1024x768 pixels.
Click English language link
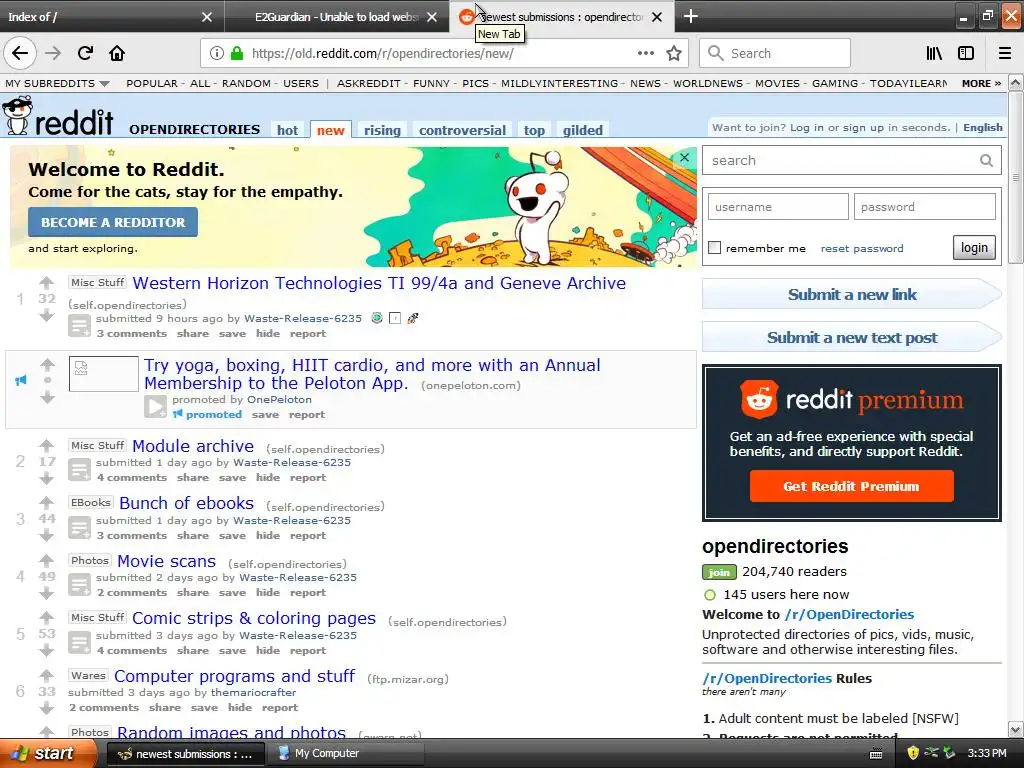[983, 127]
